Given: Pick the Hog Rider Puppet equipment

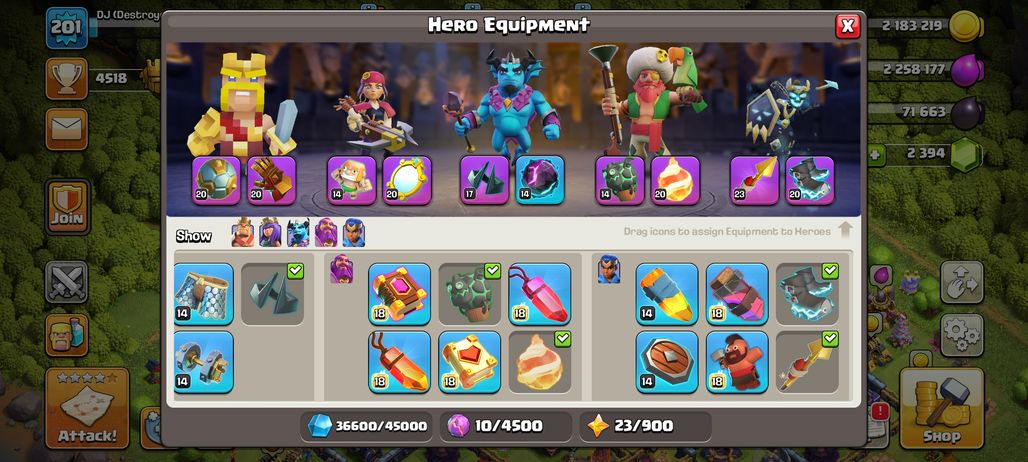Looking at the screenshot, I should [737, 362].
